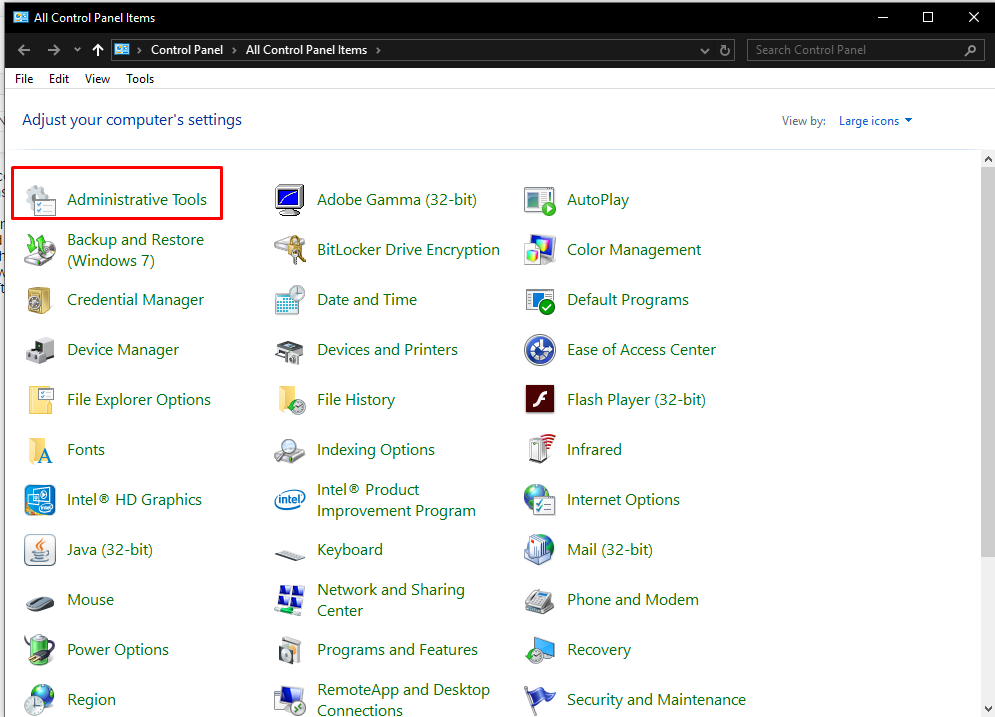Click the Fonts folder icon
Image resolution: width=995 pixels, height=717 pixels.
(41, 451)
